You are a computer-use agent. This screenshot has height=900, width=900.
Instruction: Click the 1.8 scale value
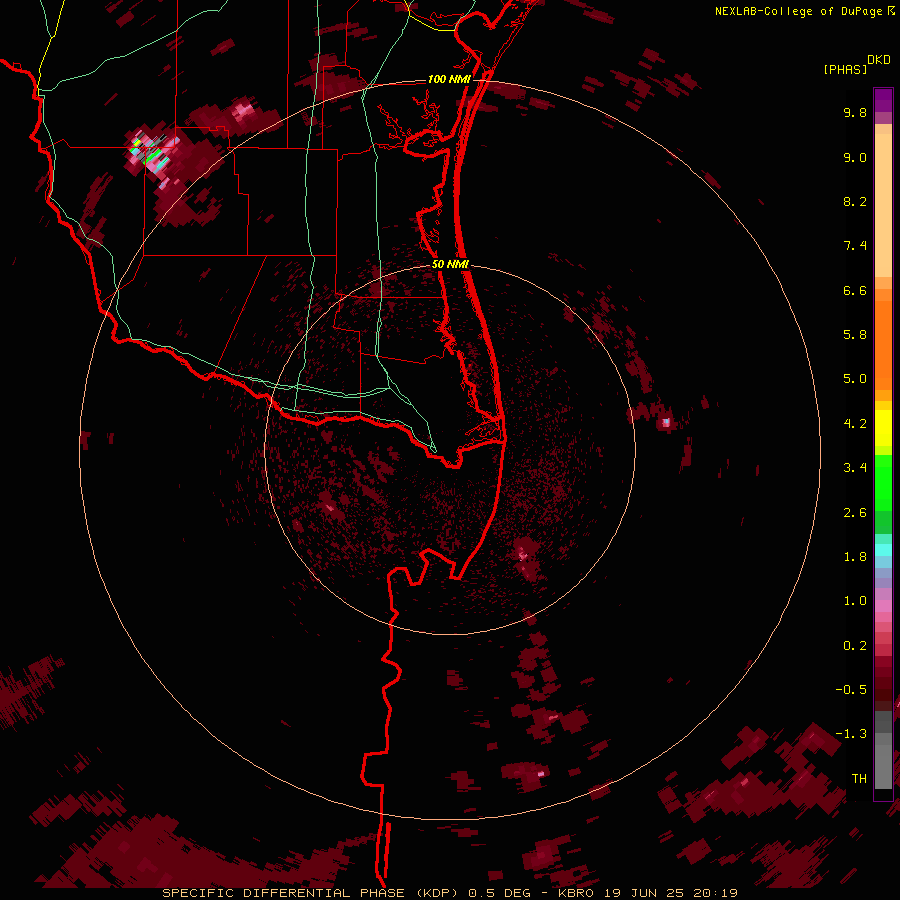pos(855,557)
